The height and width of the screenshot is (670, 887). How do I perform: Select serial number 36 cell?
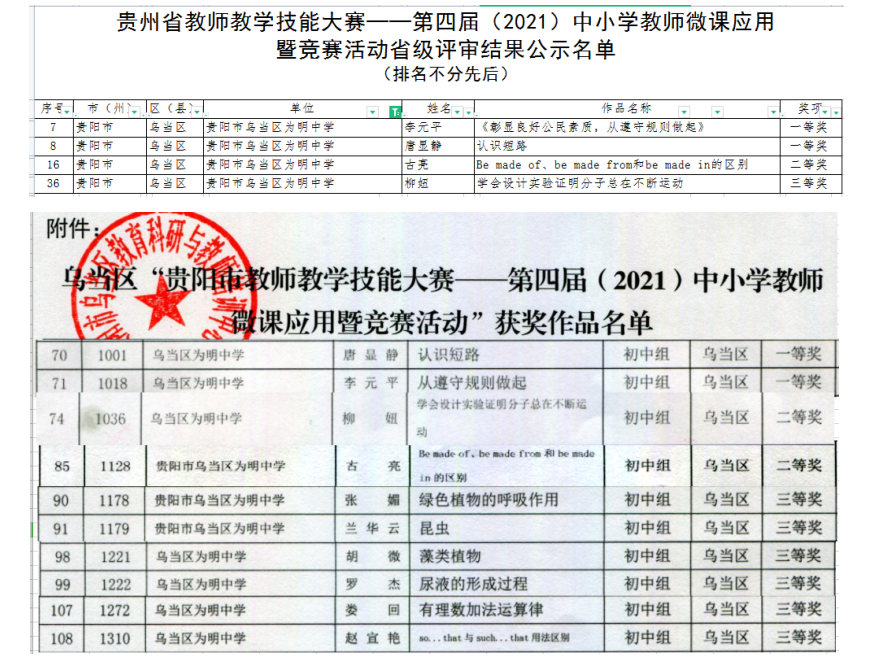53,183
